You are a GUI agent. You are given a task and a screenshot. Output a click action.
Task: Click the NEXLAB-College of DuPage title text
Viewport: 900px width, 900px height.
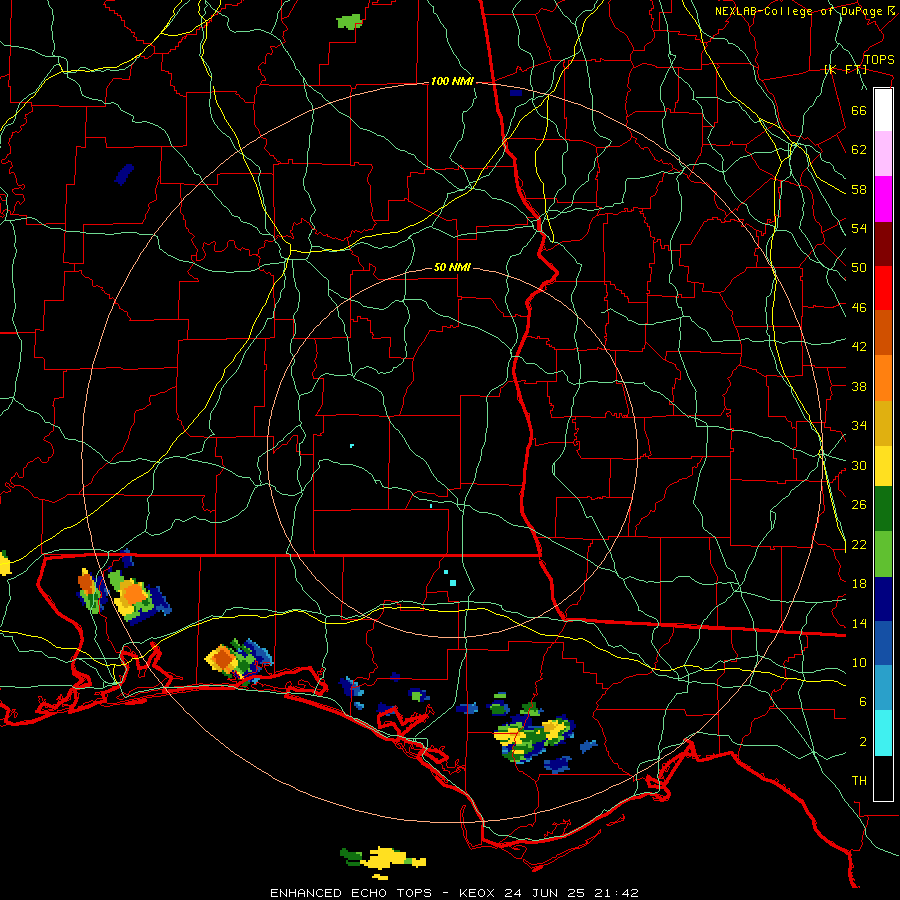803,11
